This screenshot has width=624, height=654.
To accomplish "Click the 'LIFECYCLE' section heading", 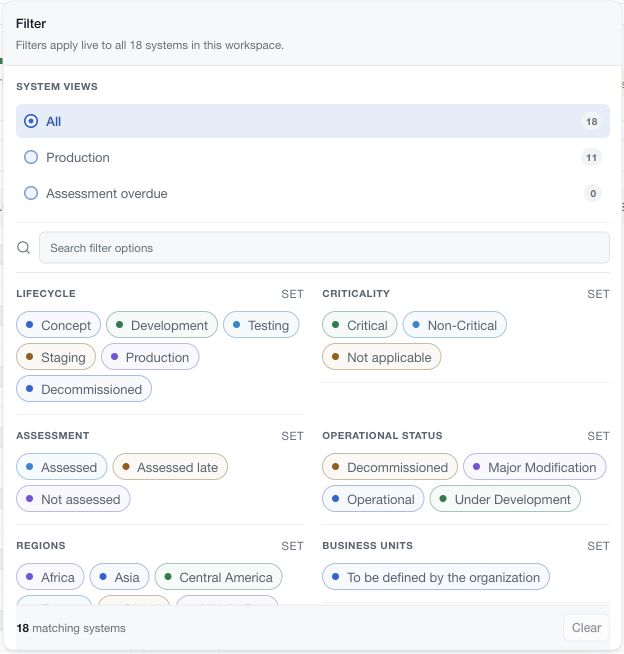I will click(46, 293).
